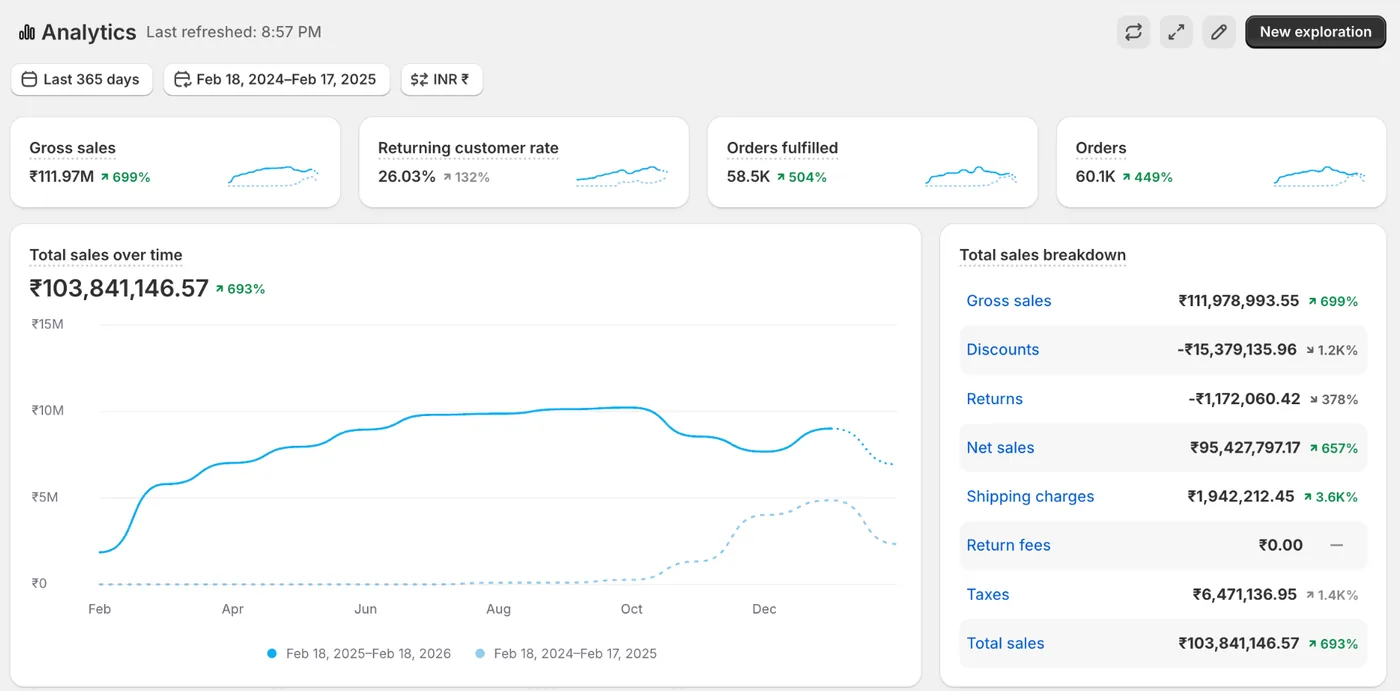Open the Gross sales metric card title
Viewport: 1400px width, 691px height.
pos(72,148)
